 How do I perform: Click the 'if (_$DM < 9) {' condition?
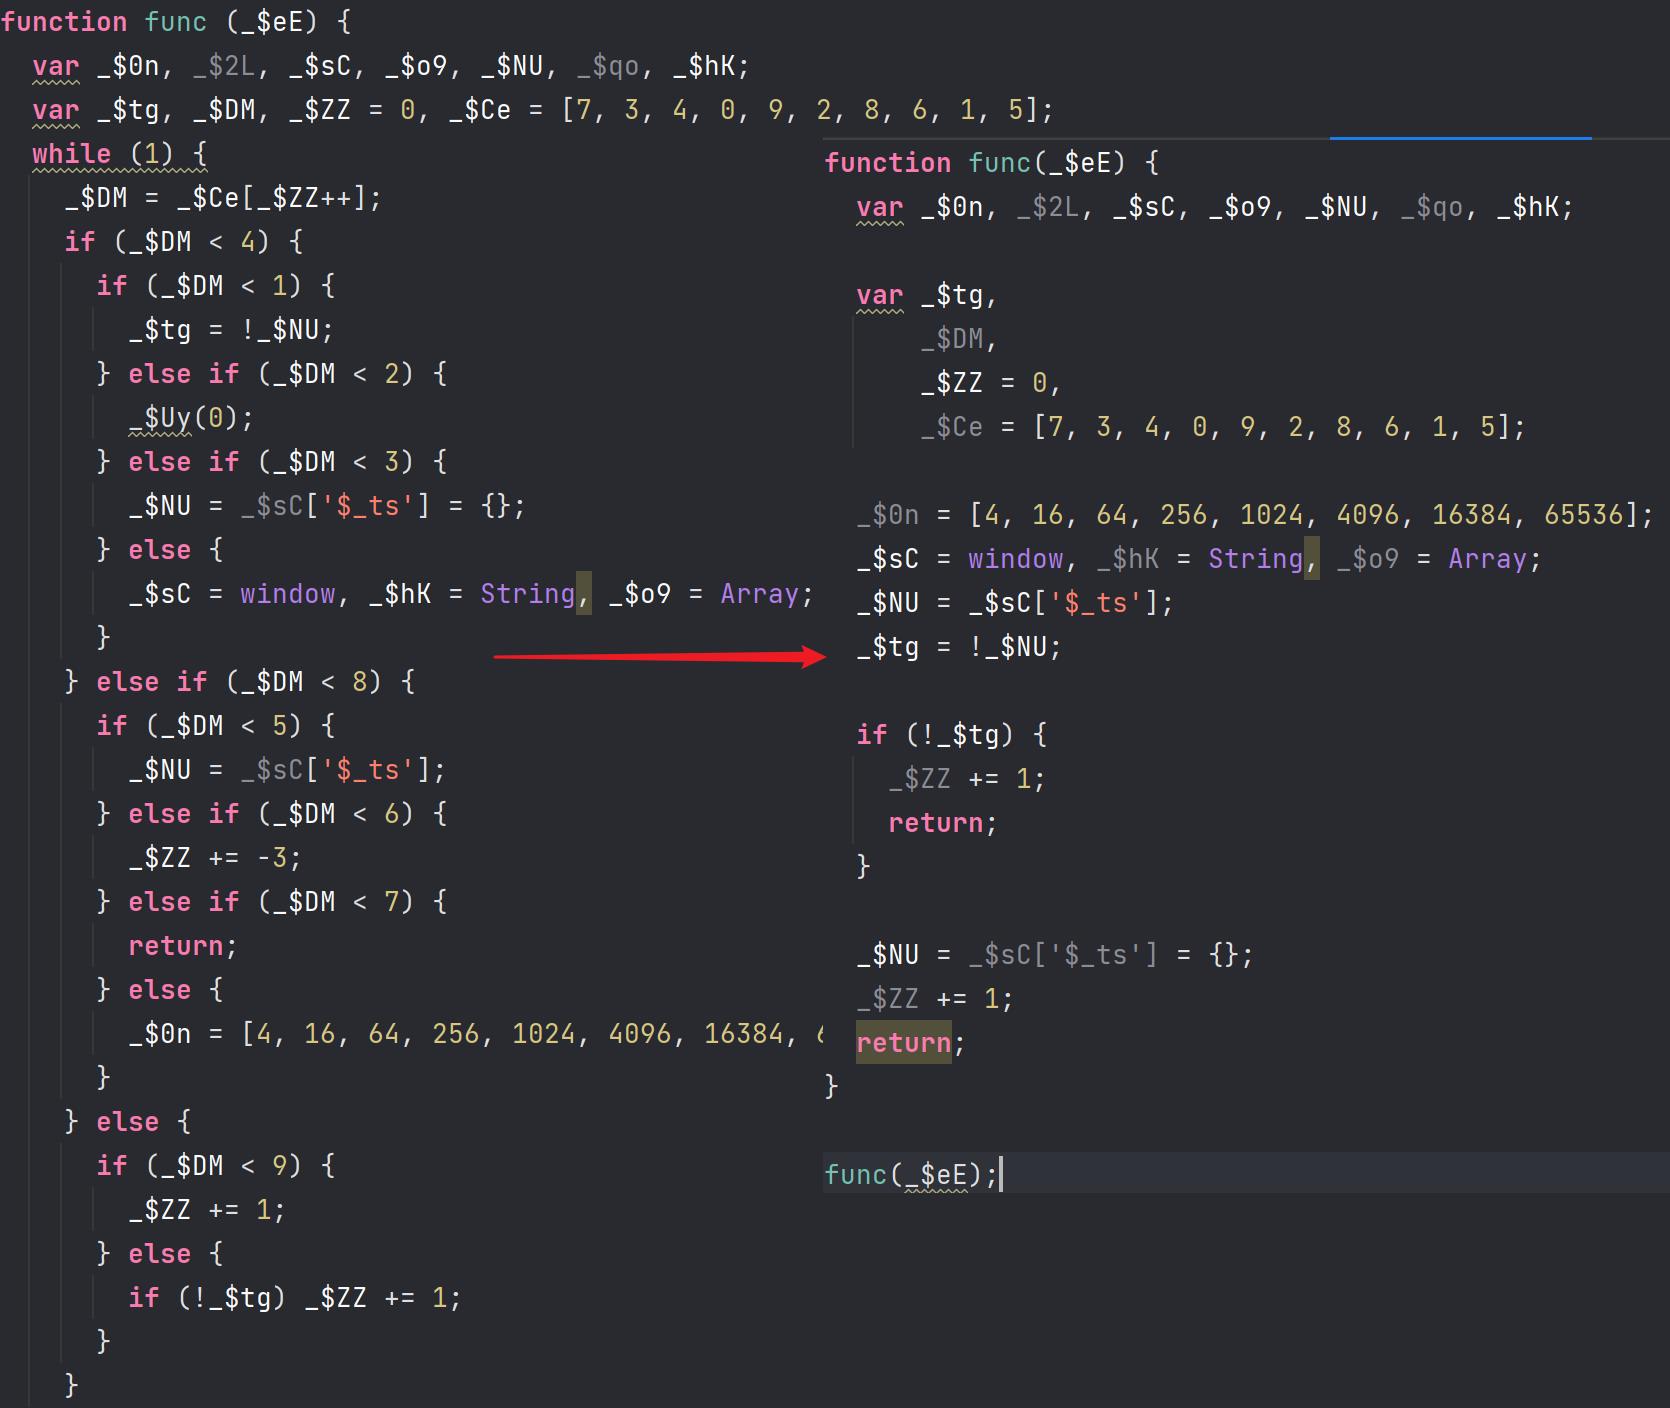tap(216, 1166)
